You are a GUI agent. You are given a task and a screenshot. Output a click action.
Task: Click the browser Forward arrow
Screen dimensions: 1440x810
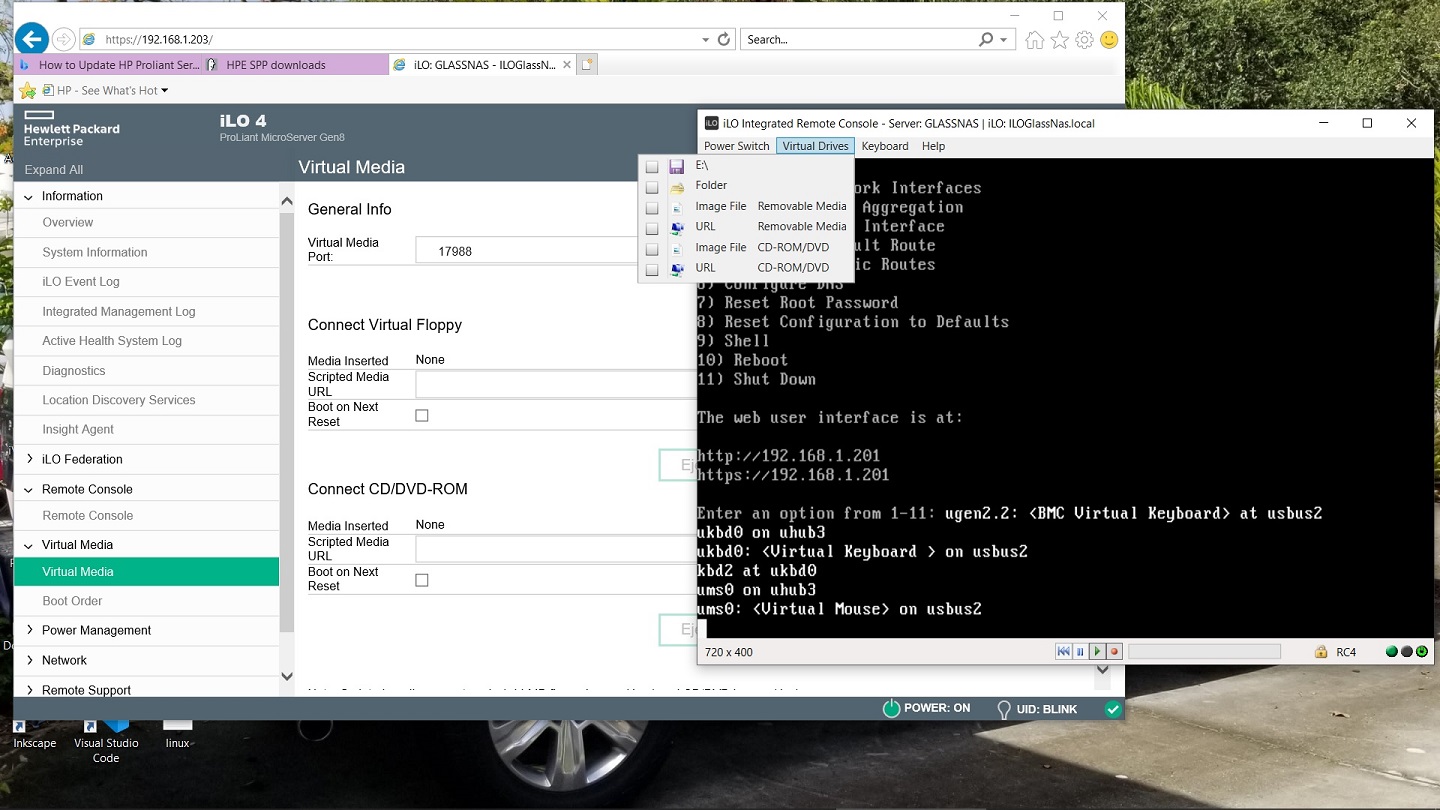(63, 40)
